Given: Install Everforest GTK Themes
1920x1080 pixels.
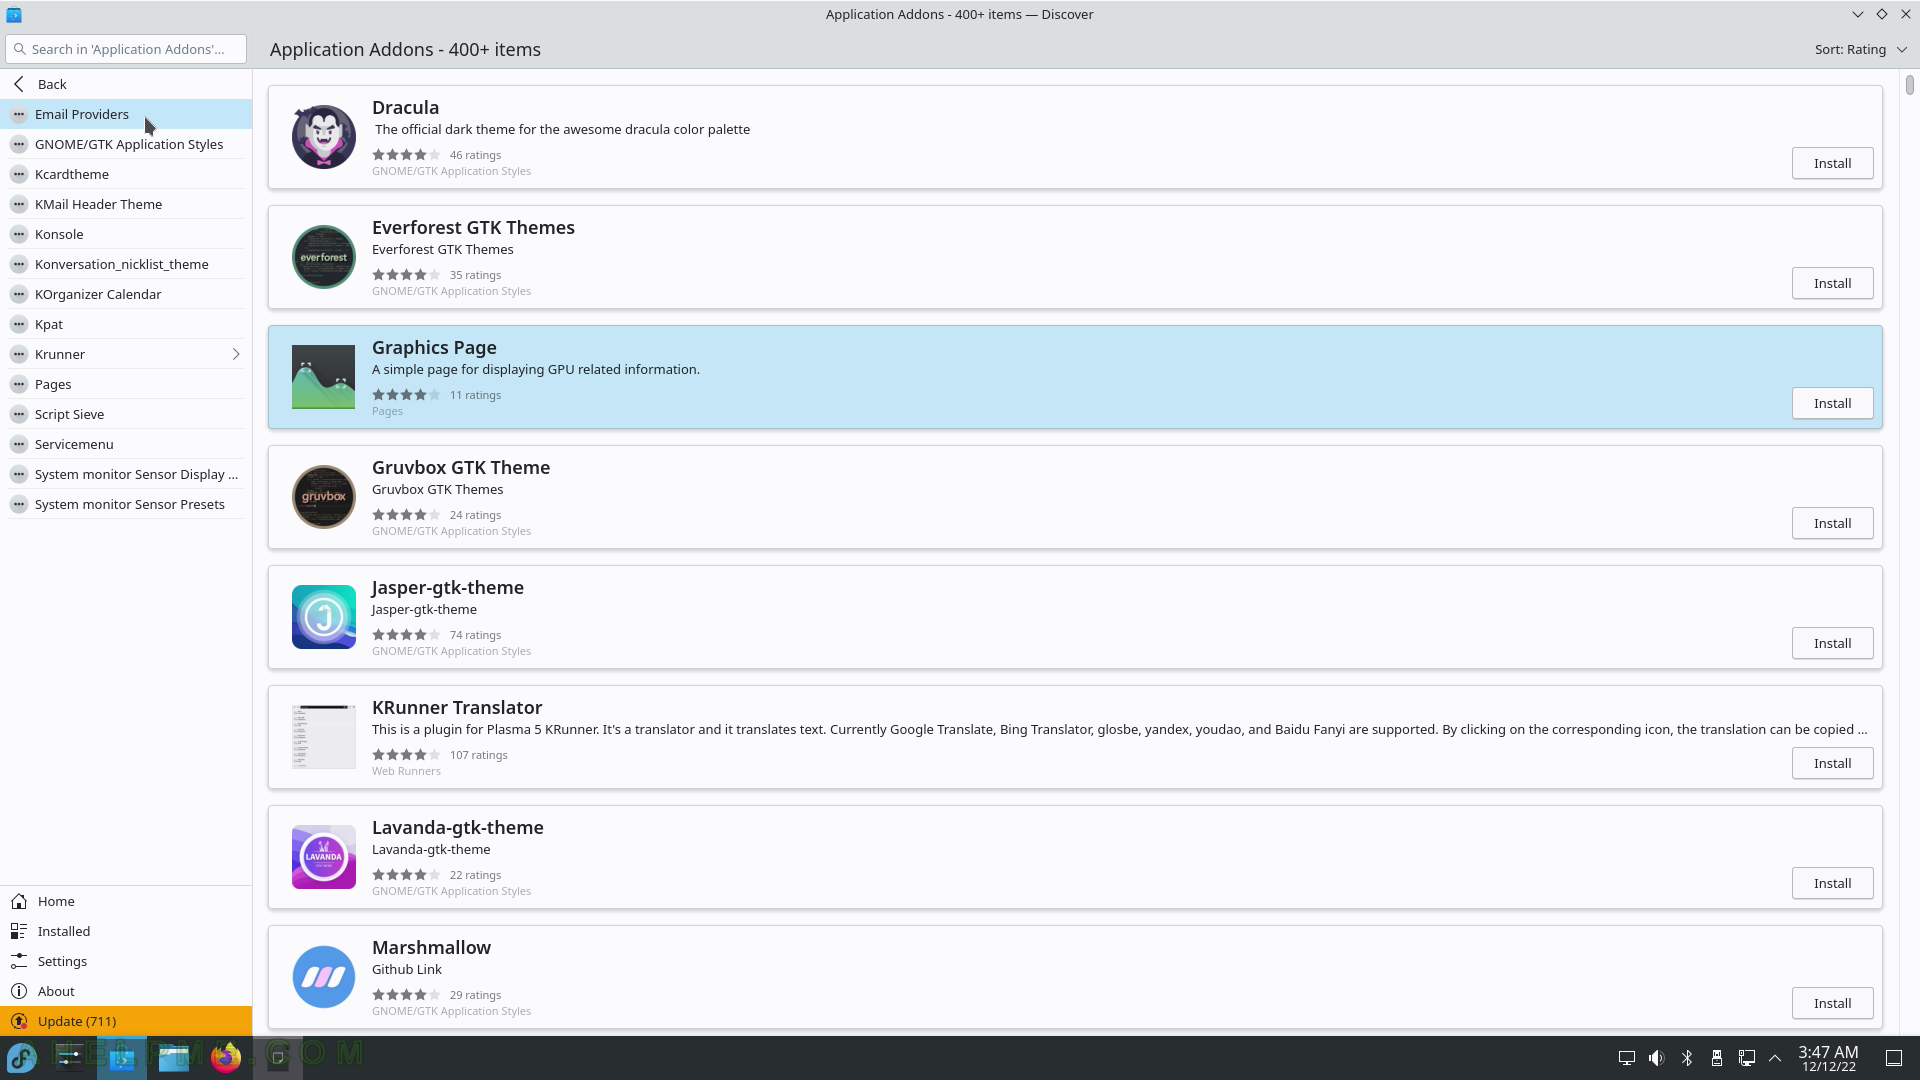Looking at the screenshot, I should click(1832, 283).
